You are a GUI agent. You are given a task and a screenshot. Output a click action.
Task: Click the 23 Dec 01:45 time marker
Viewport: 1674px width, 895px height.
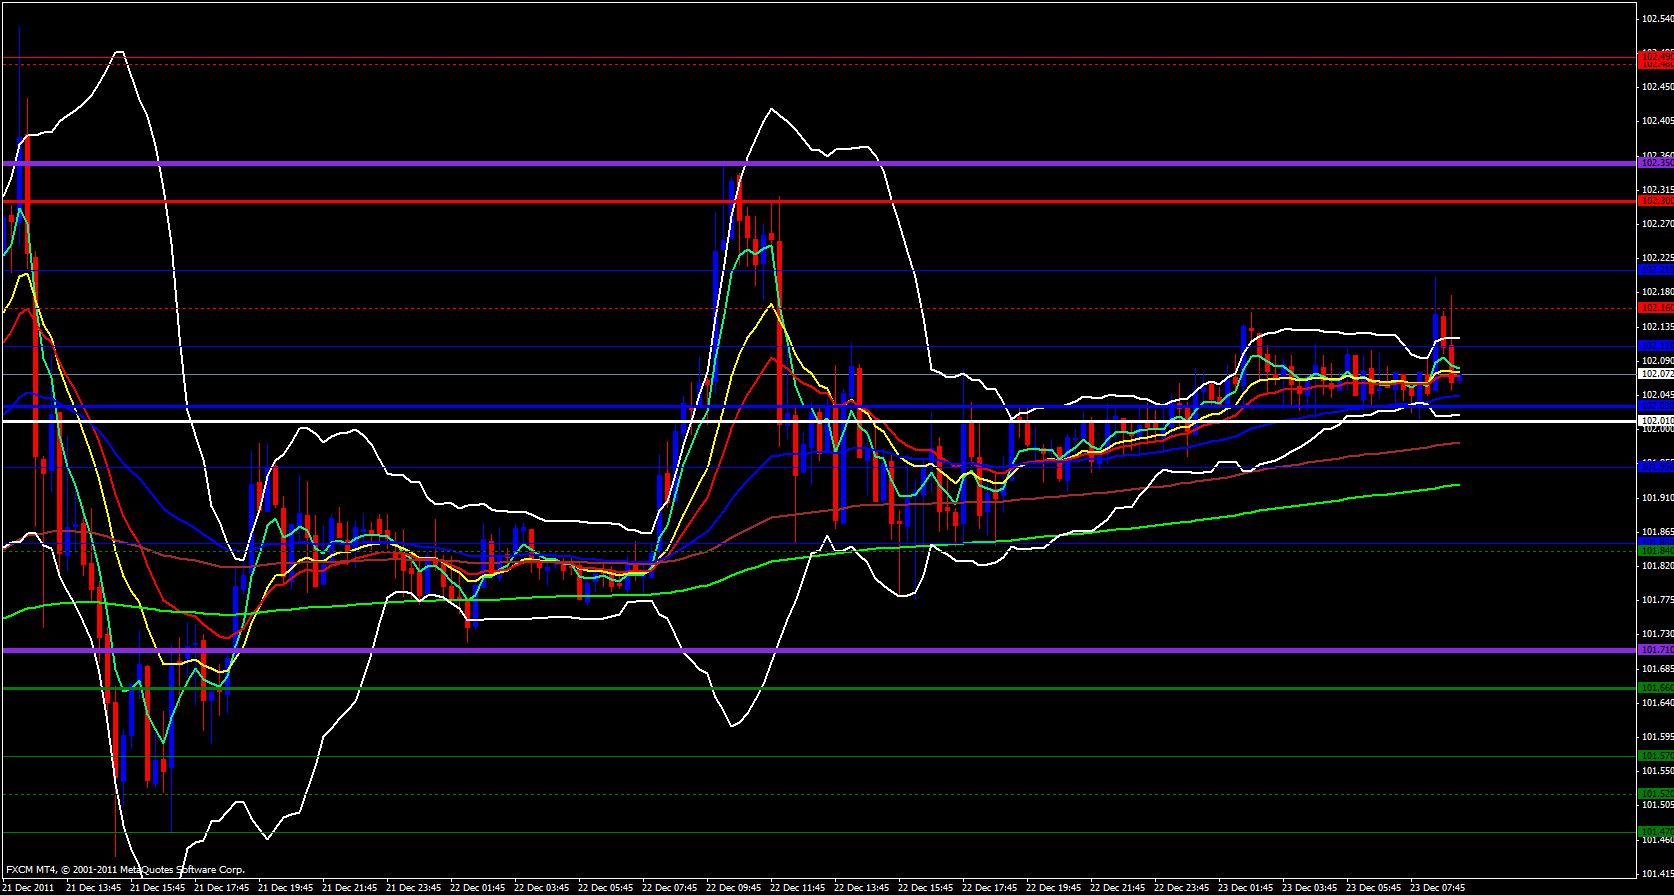click(1245, 888)
